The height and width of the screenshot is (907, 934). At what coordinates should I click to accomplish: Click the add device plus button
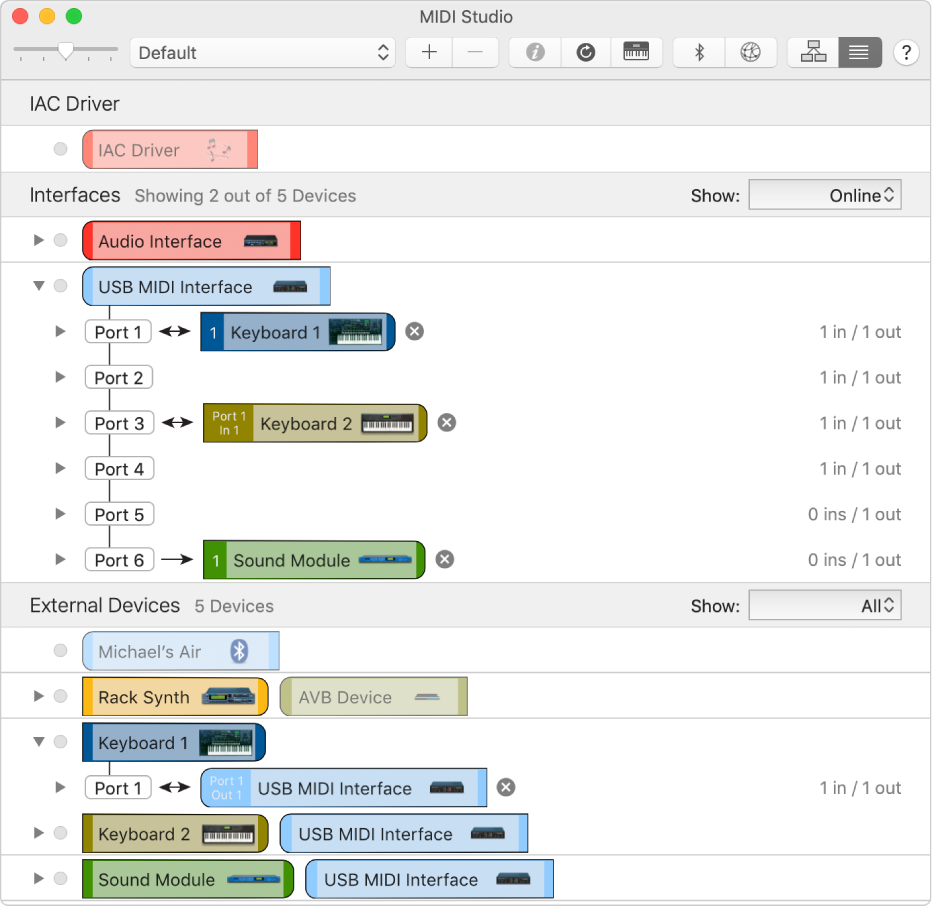point(429,53)
